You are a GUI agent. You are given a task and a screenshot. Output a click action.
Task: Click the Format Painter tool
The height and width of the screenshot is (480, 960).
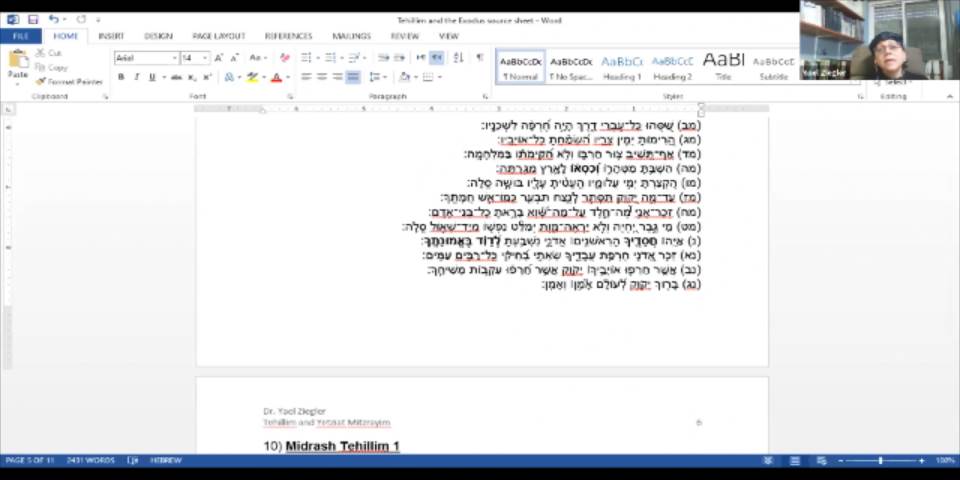coord(68,81)
